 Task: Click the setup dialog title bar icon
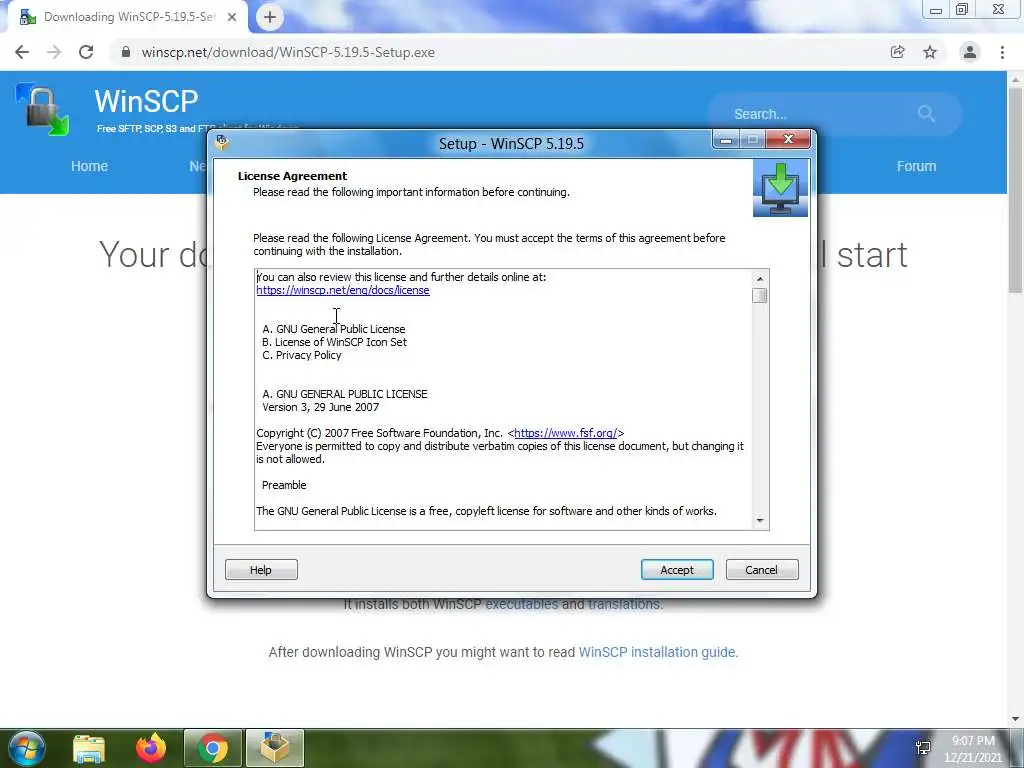tap(222, 142)
